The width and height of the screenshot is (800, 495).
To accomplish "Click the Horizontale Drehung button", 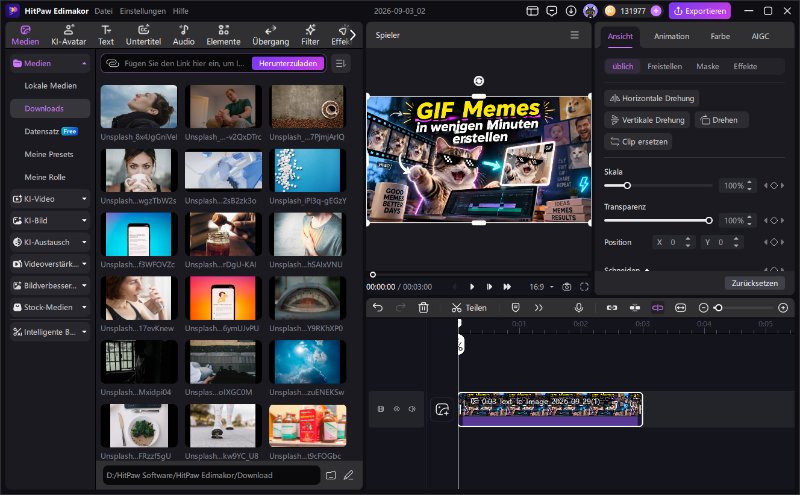I will [652, 98].
